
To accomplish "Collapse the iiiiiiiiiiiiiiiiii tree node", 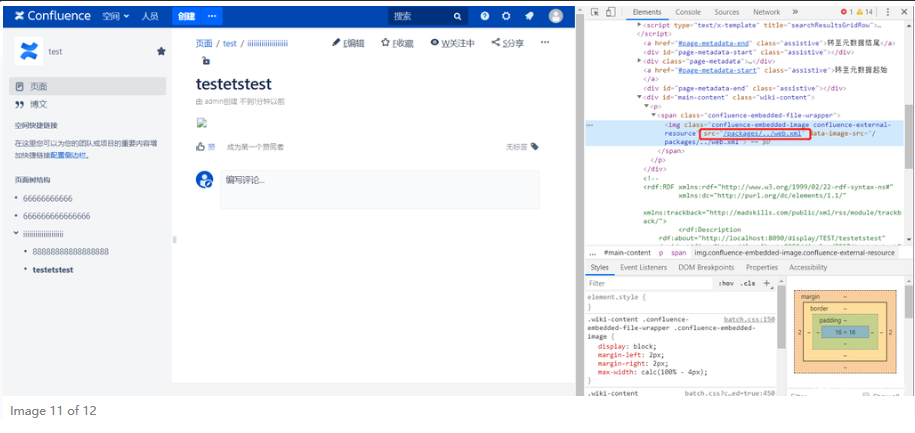I will (x=16, y=233).
